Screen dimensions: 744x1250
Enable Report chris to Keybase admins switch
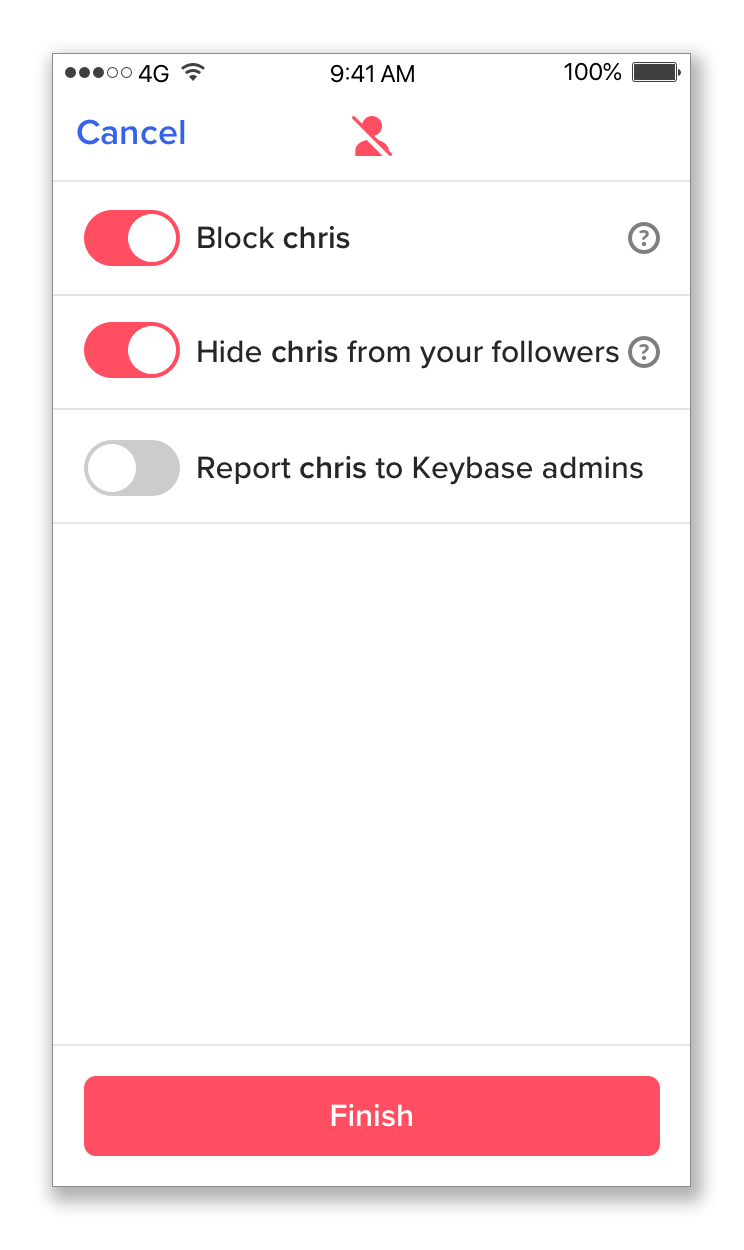click(x=132, y=467)
